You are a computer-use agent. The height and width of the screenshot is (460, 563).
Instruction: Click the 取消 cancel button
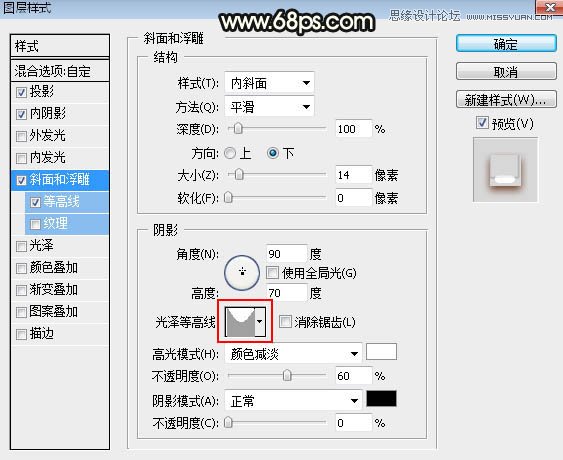pos(506,72)
